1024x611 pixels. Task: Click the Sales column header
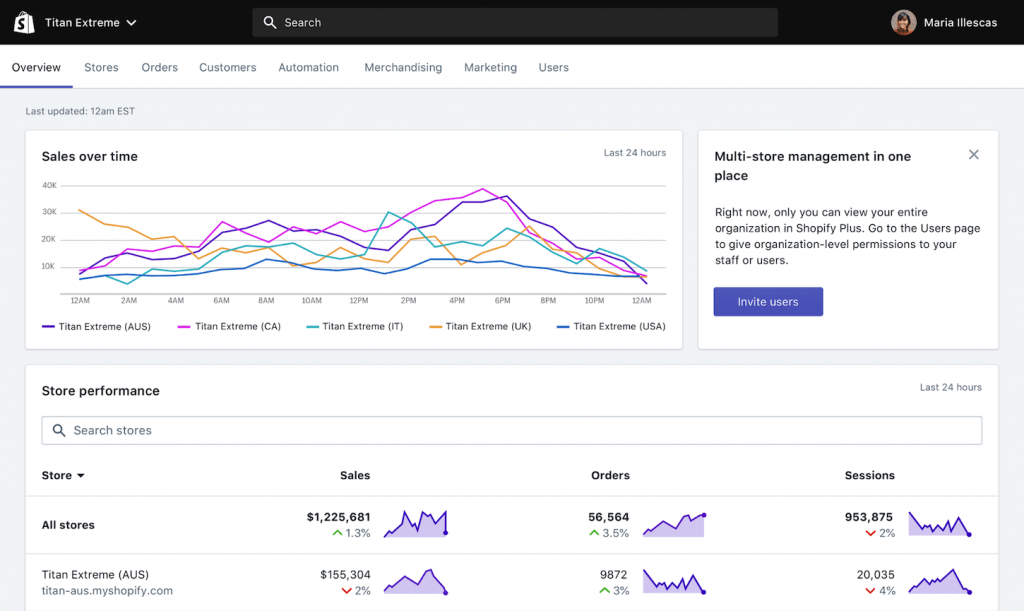click(355, 475)
